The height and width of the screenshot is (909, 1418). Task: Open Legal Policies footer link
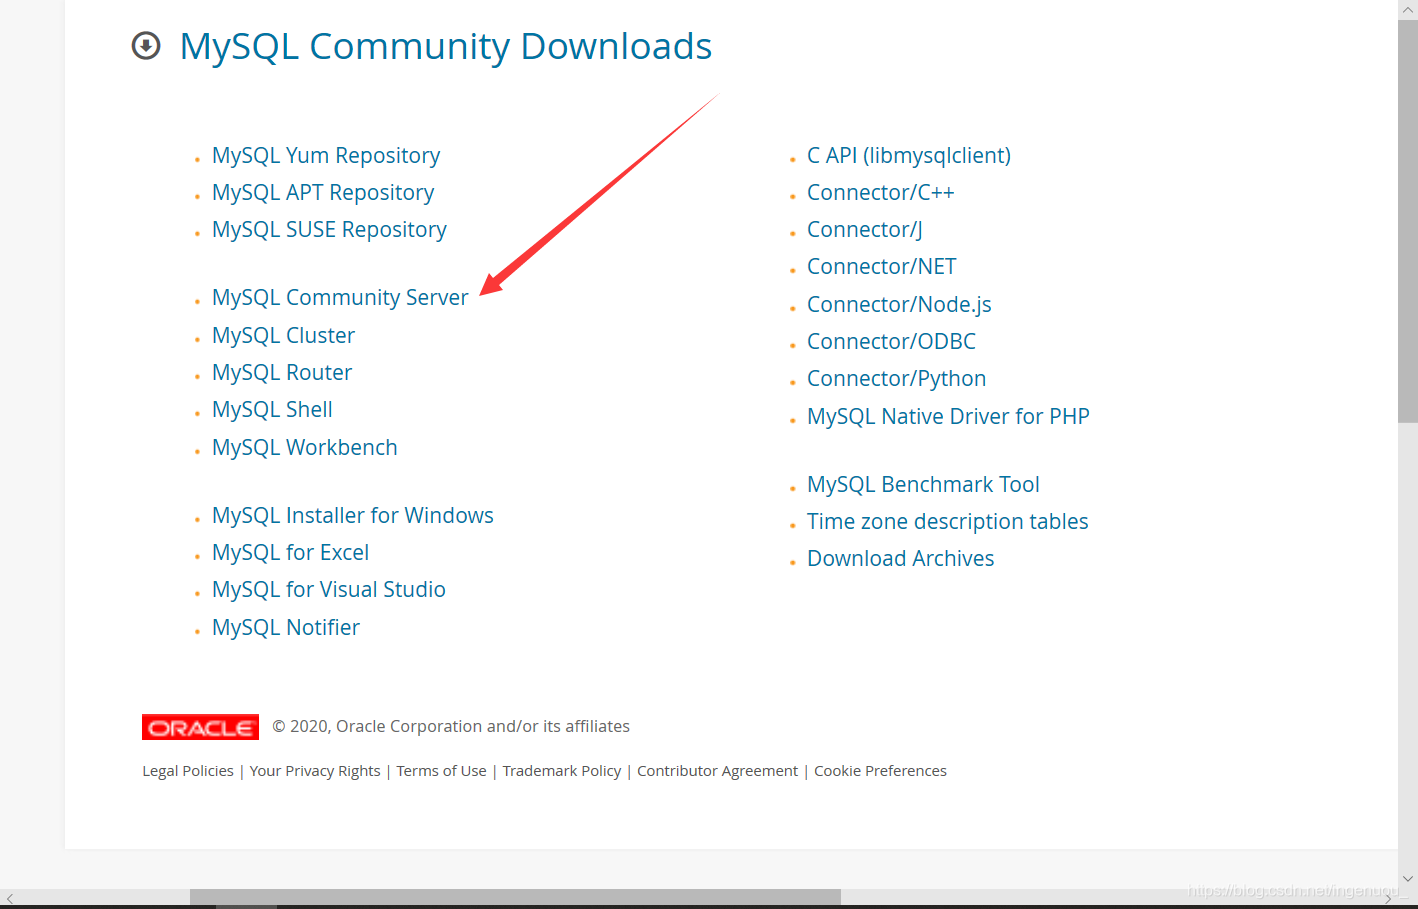coord(188,771)
